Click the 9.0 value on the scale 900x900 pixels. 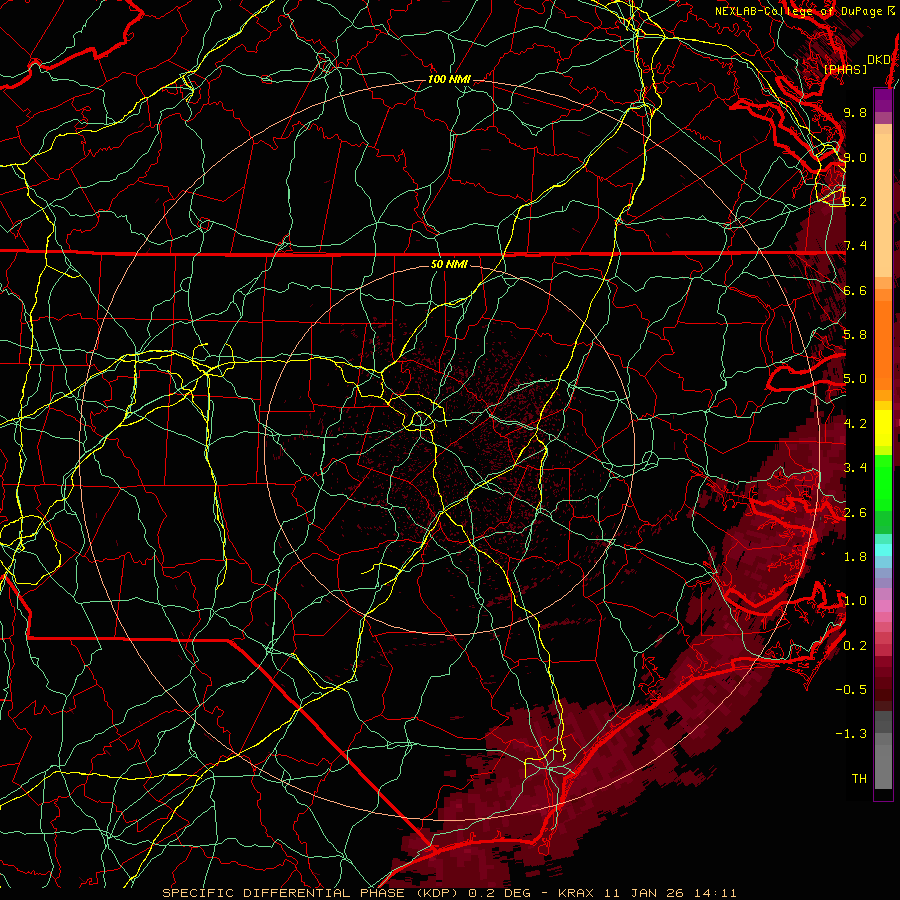click(855, 157)
